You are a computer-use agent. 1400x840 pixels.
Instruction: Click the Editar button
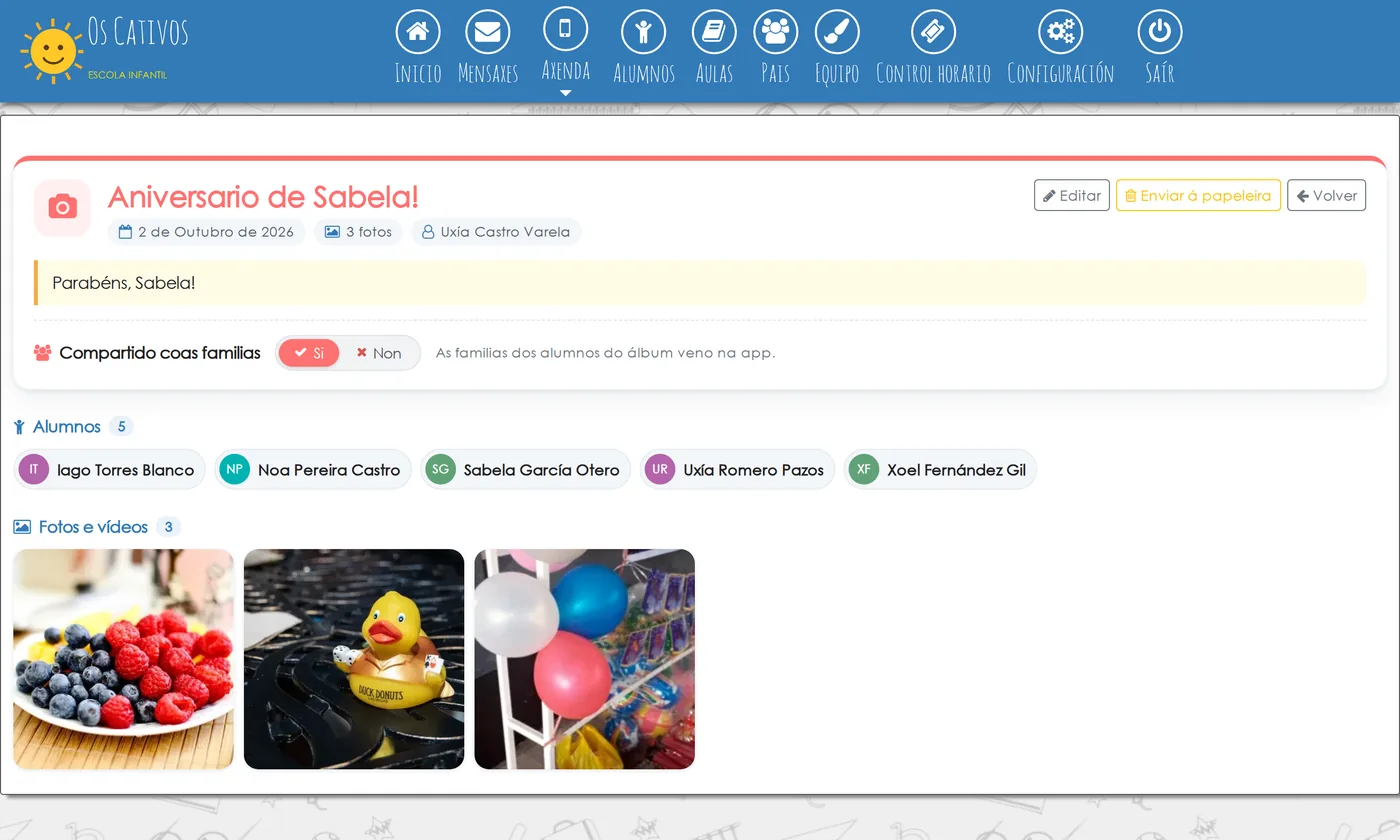1072,195
